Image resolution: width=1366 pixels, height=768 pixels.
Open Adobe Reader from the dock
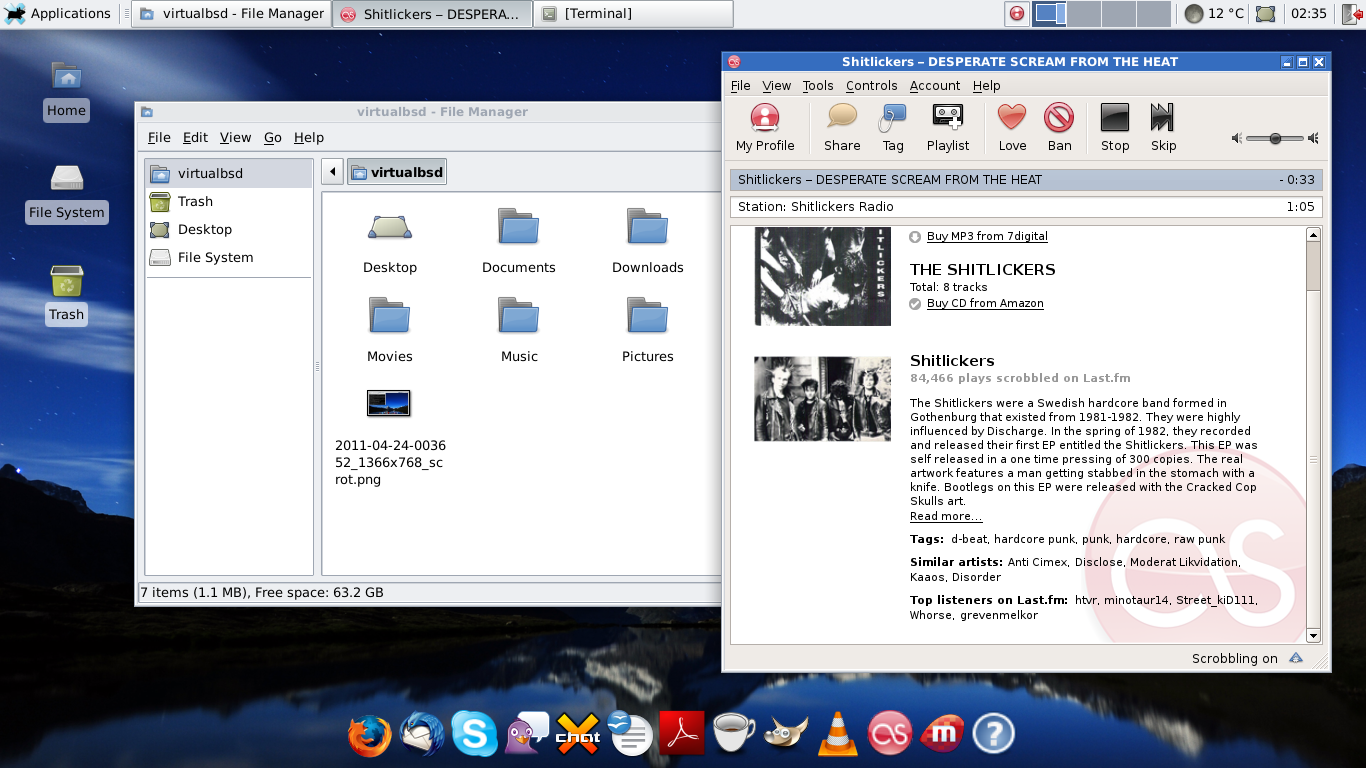pyautogui.click(x=682, y=735)
